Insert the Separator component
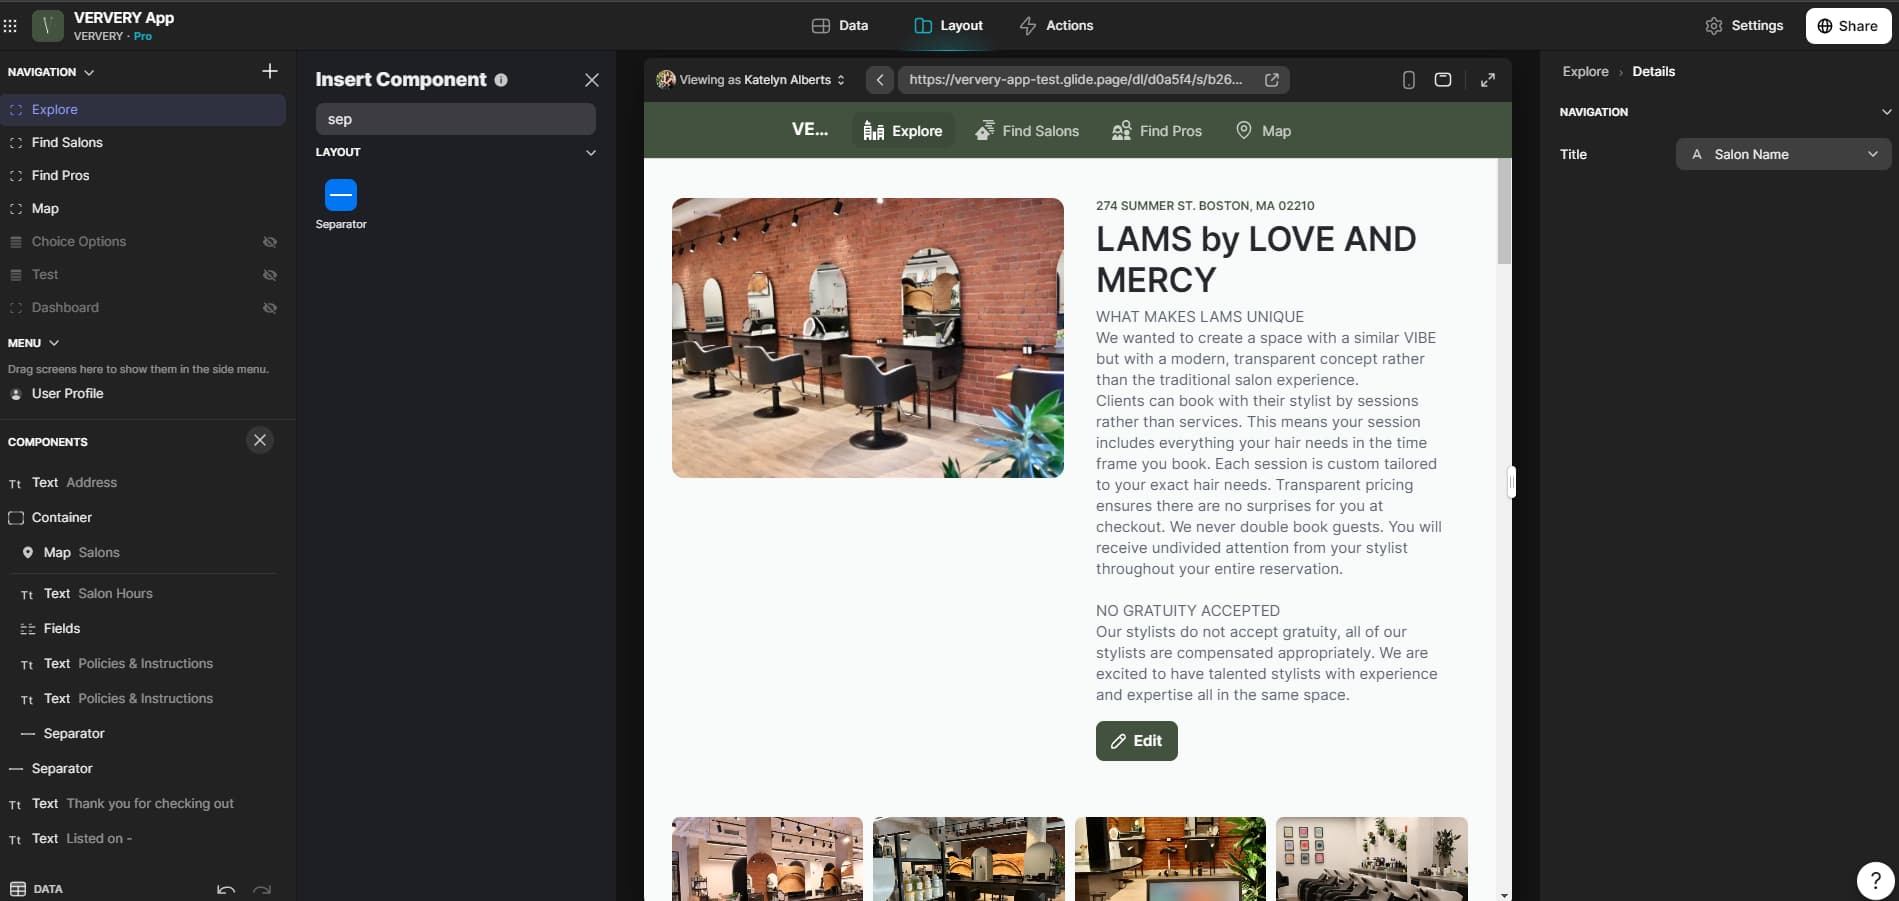The width and height of the screenshot is (1899, 901). pos(341,204)
